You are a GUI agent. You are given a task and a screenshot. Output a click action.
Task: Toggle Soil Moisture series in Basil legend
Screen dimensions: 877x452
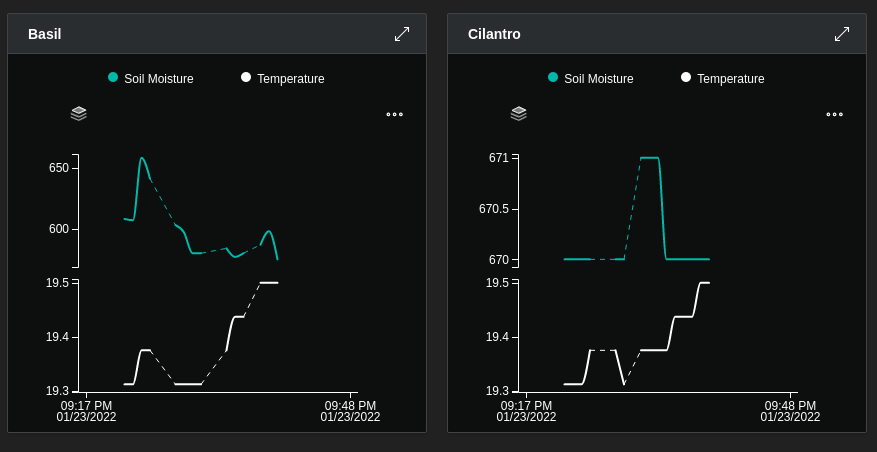(151, 78)
